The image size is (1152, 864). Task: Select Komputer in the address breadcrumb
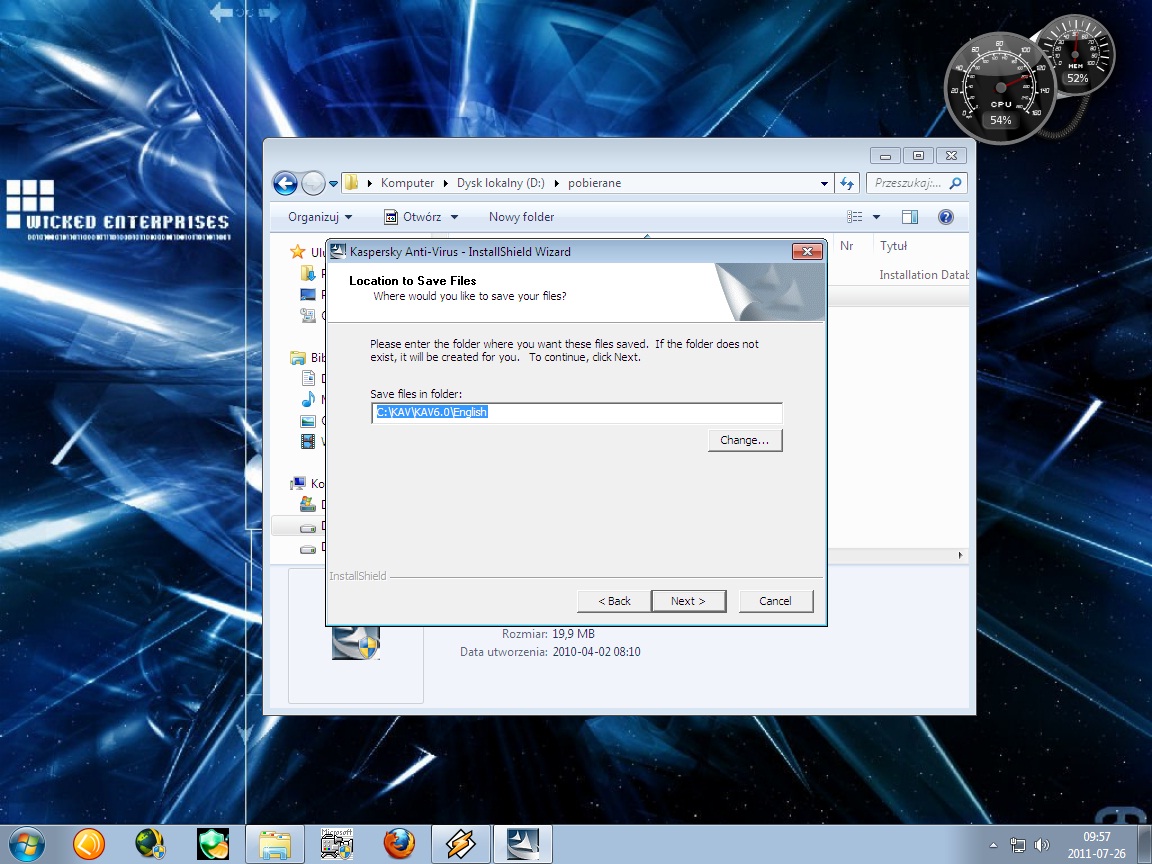pos(407,183)
